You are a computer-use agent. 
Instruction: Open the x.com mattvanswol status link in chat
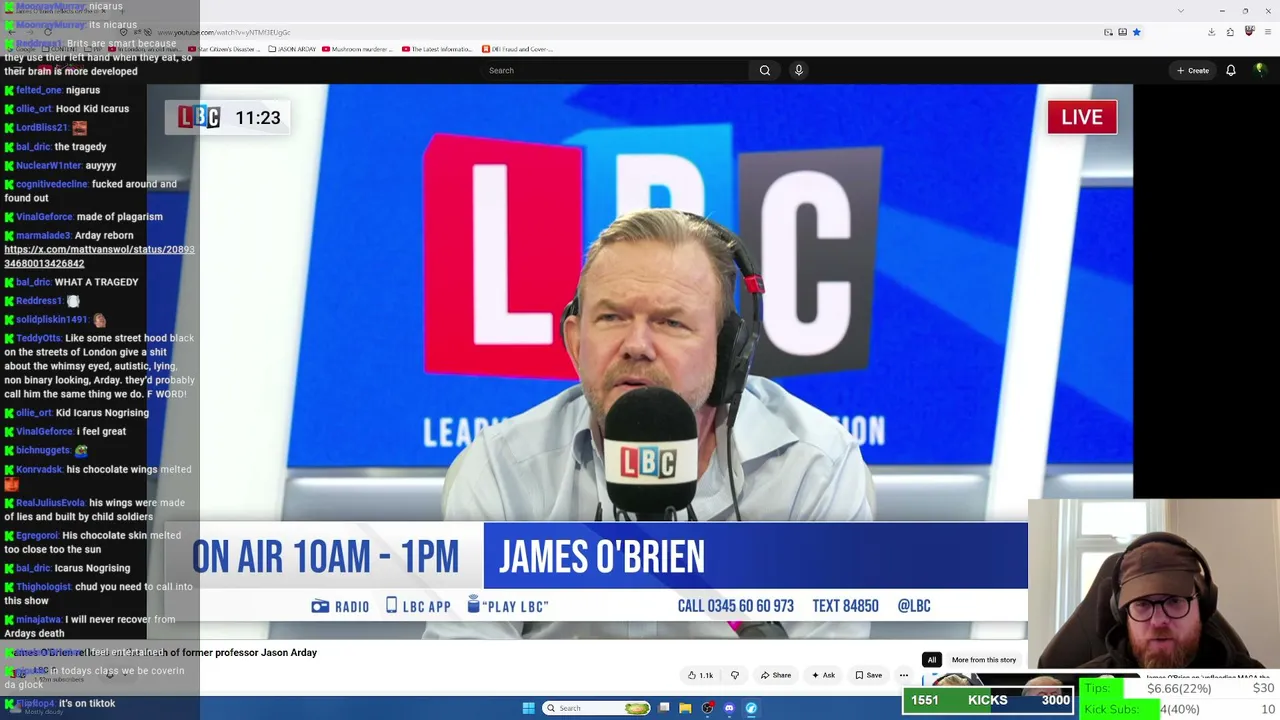tap(99, 256)
